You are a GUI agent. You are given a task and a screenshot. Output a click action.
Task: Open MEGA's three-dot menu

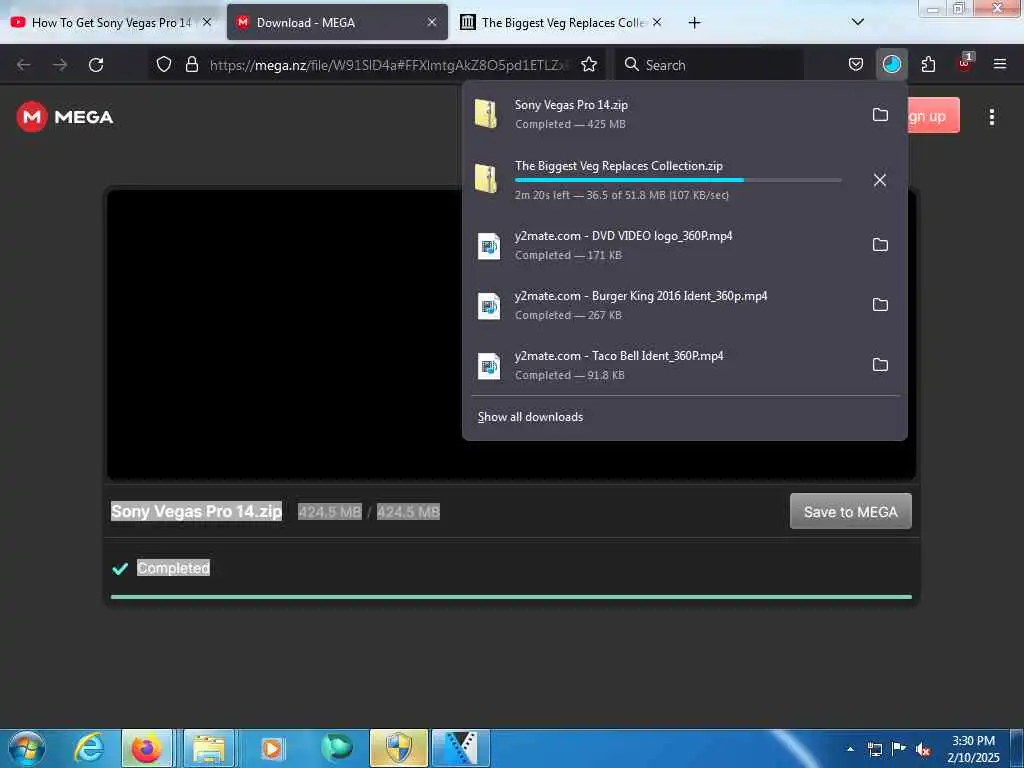click(991, 117)
